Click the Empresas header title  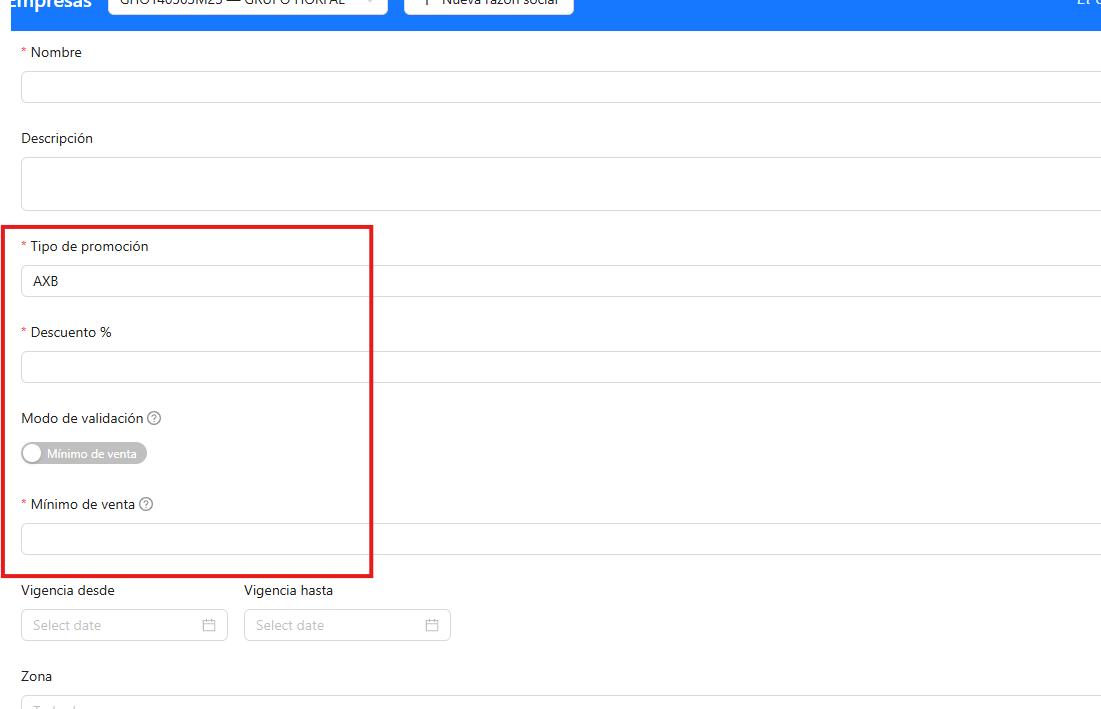[x=51, y=4]
